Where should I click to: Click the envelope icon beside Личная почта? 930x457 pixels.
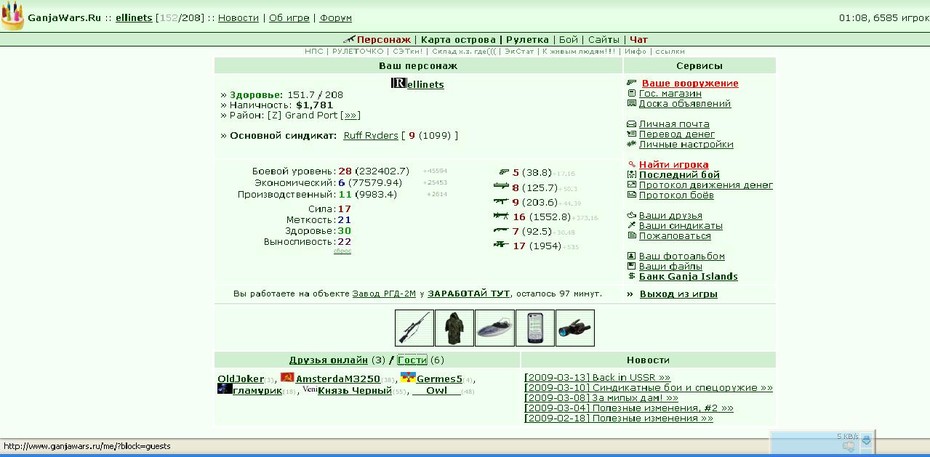[632, 124]
